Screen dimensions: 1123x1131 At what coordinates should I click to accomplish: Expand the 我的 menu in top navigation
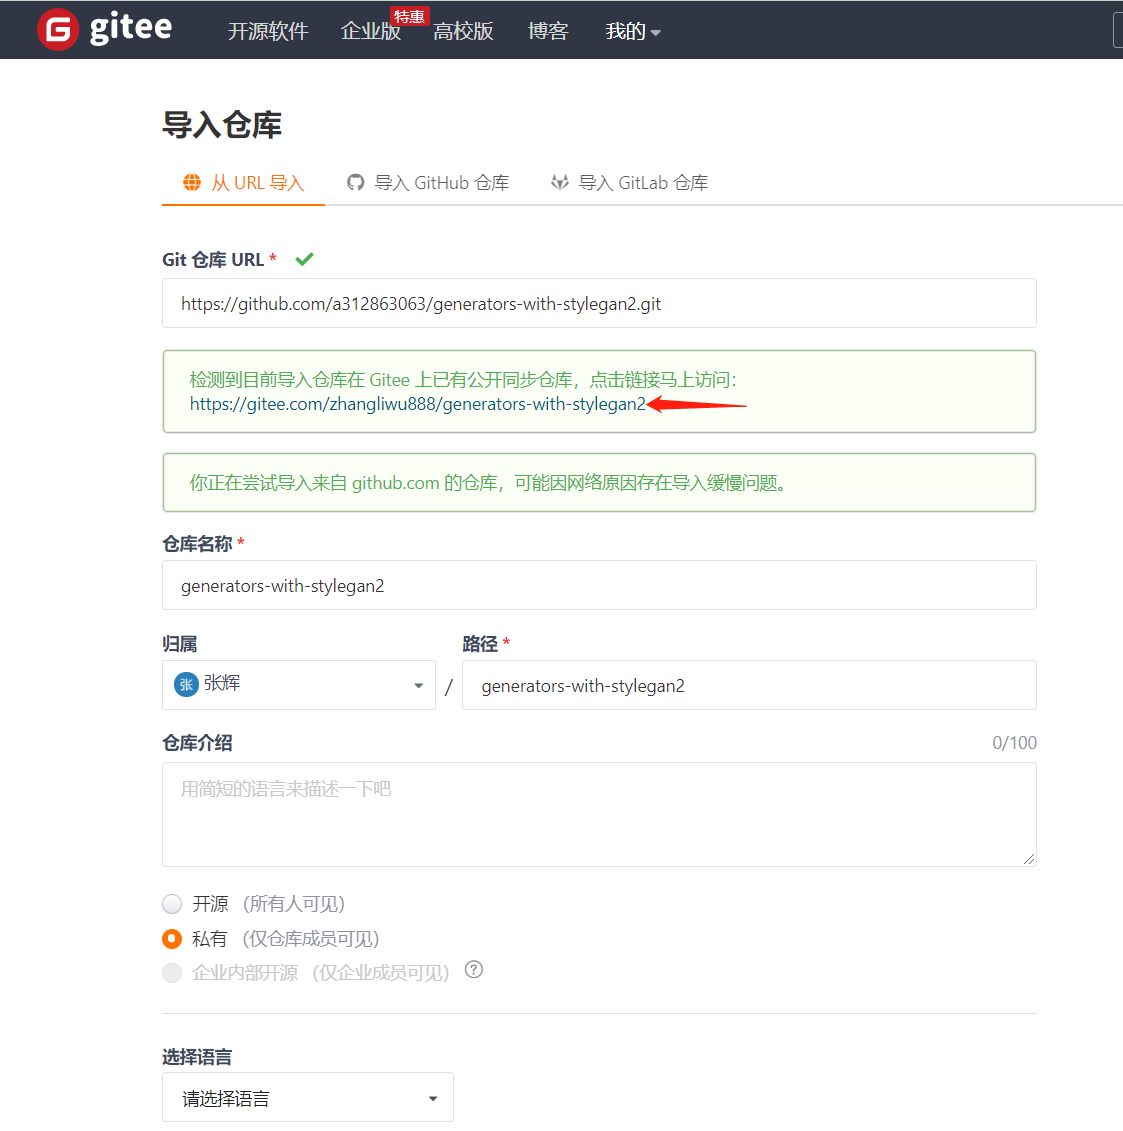click(x=633, y=31)
